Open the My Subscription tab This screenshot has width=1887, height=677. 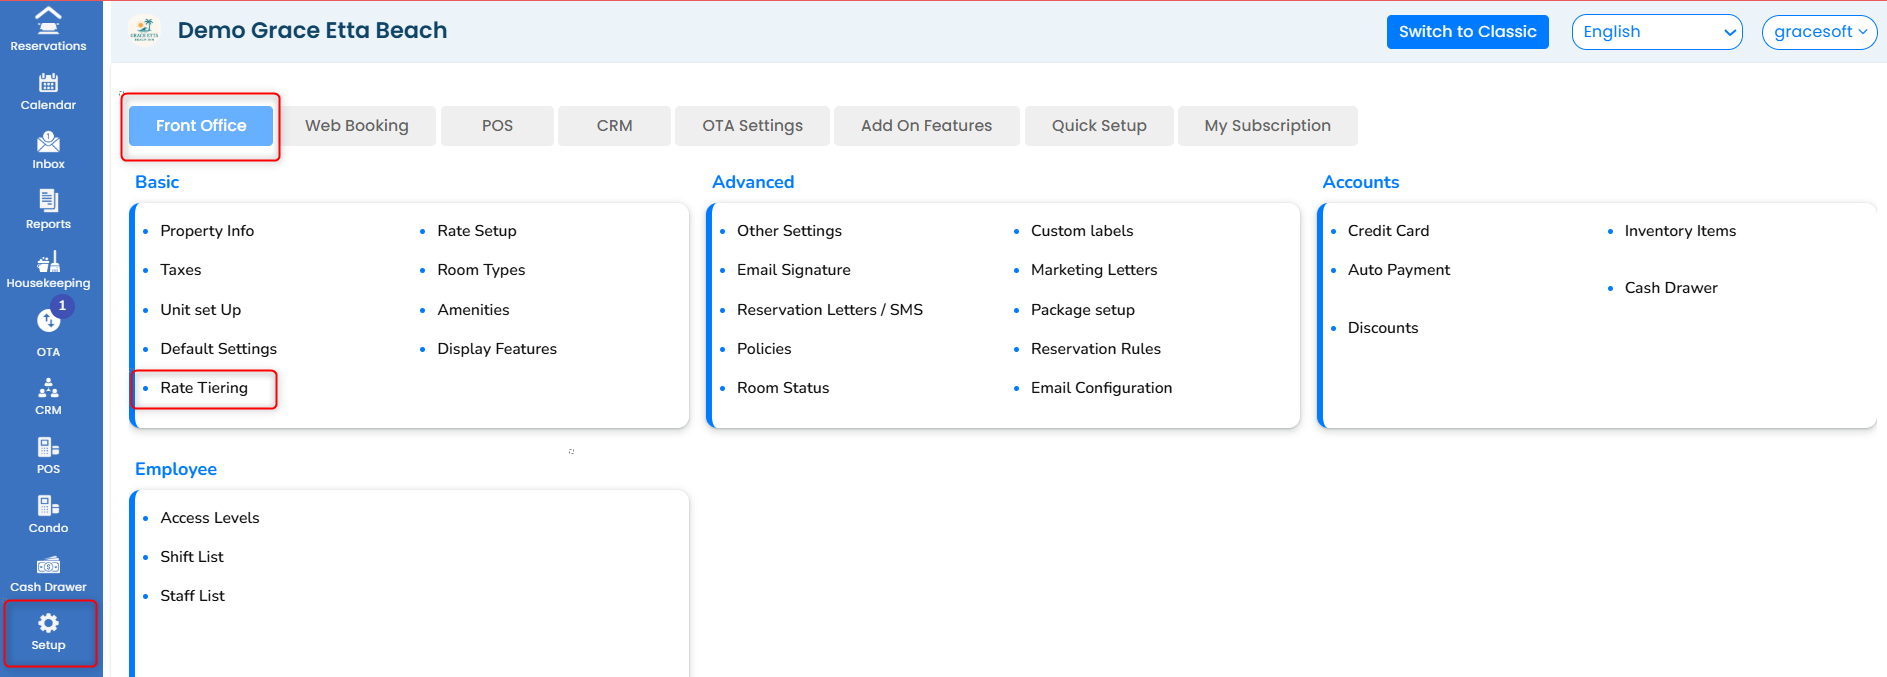1267,126
